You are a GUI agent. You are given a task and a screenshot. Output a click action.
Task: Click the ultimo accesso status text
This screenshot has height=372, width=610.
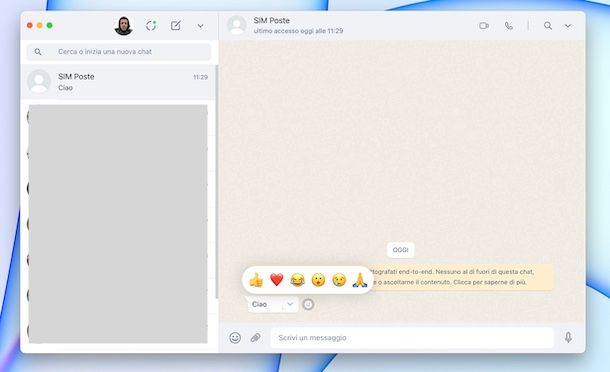298,31
